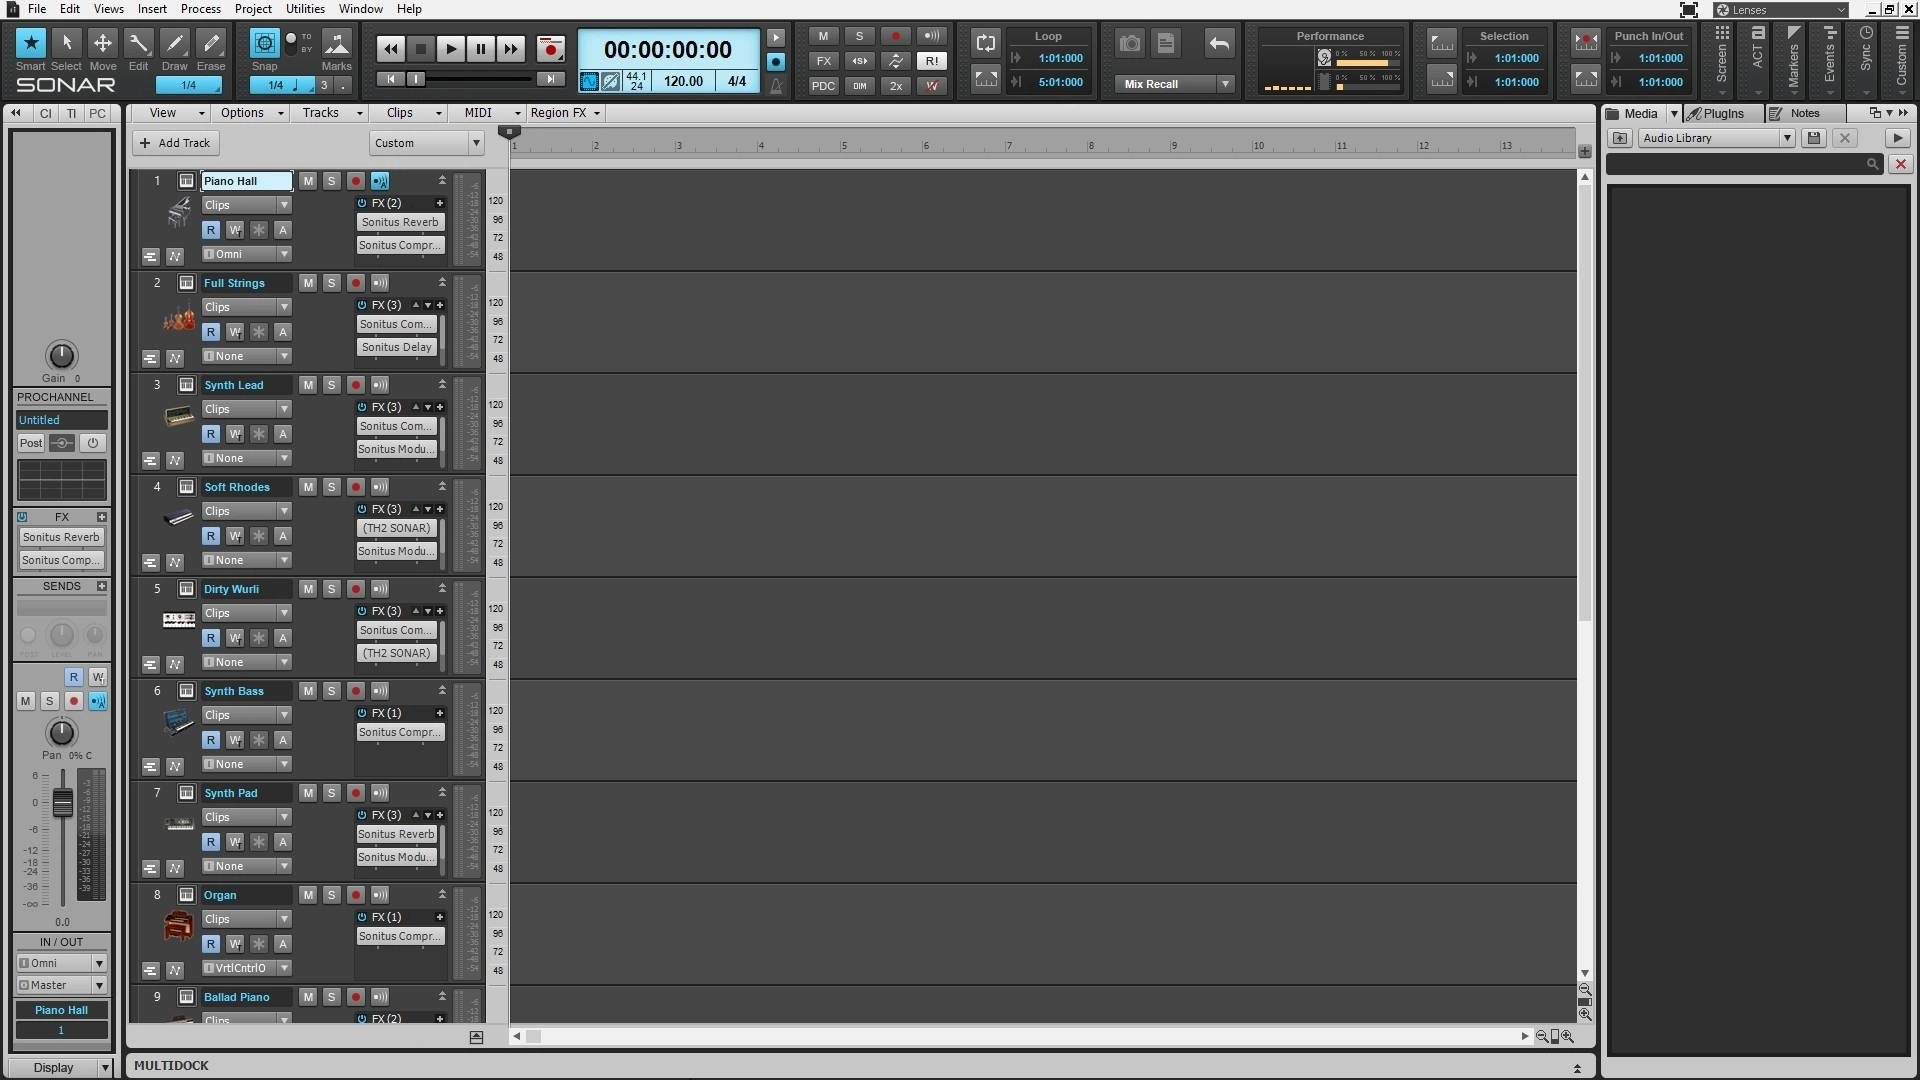
Task: Open the Utilities menu
Action: 305,9
